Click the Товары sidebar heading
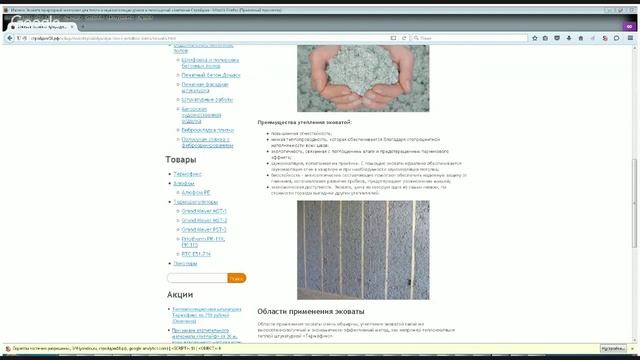 pyautogui.click(x=180, y=160)
